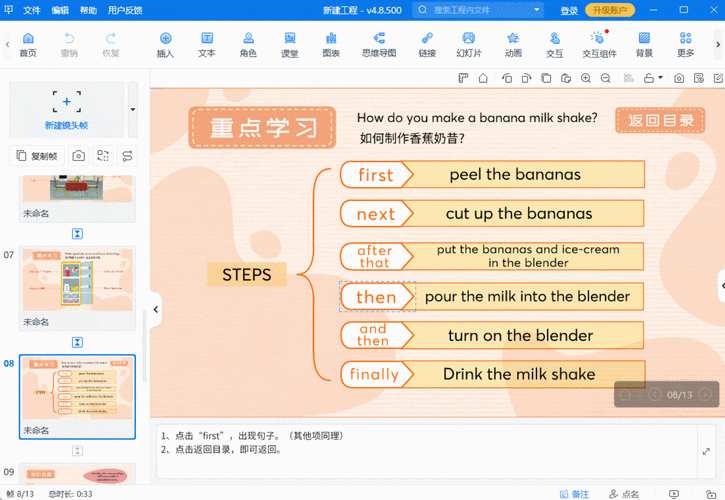Expand the notes area with diagonal arrow
The width and height of the screenshot is (725, 500).
click(706, 451)
